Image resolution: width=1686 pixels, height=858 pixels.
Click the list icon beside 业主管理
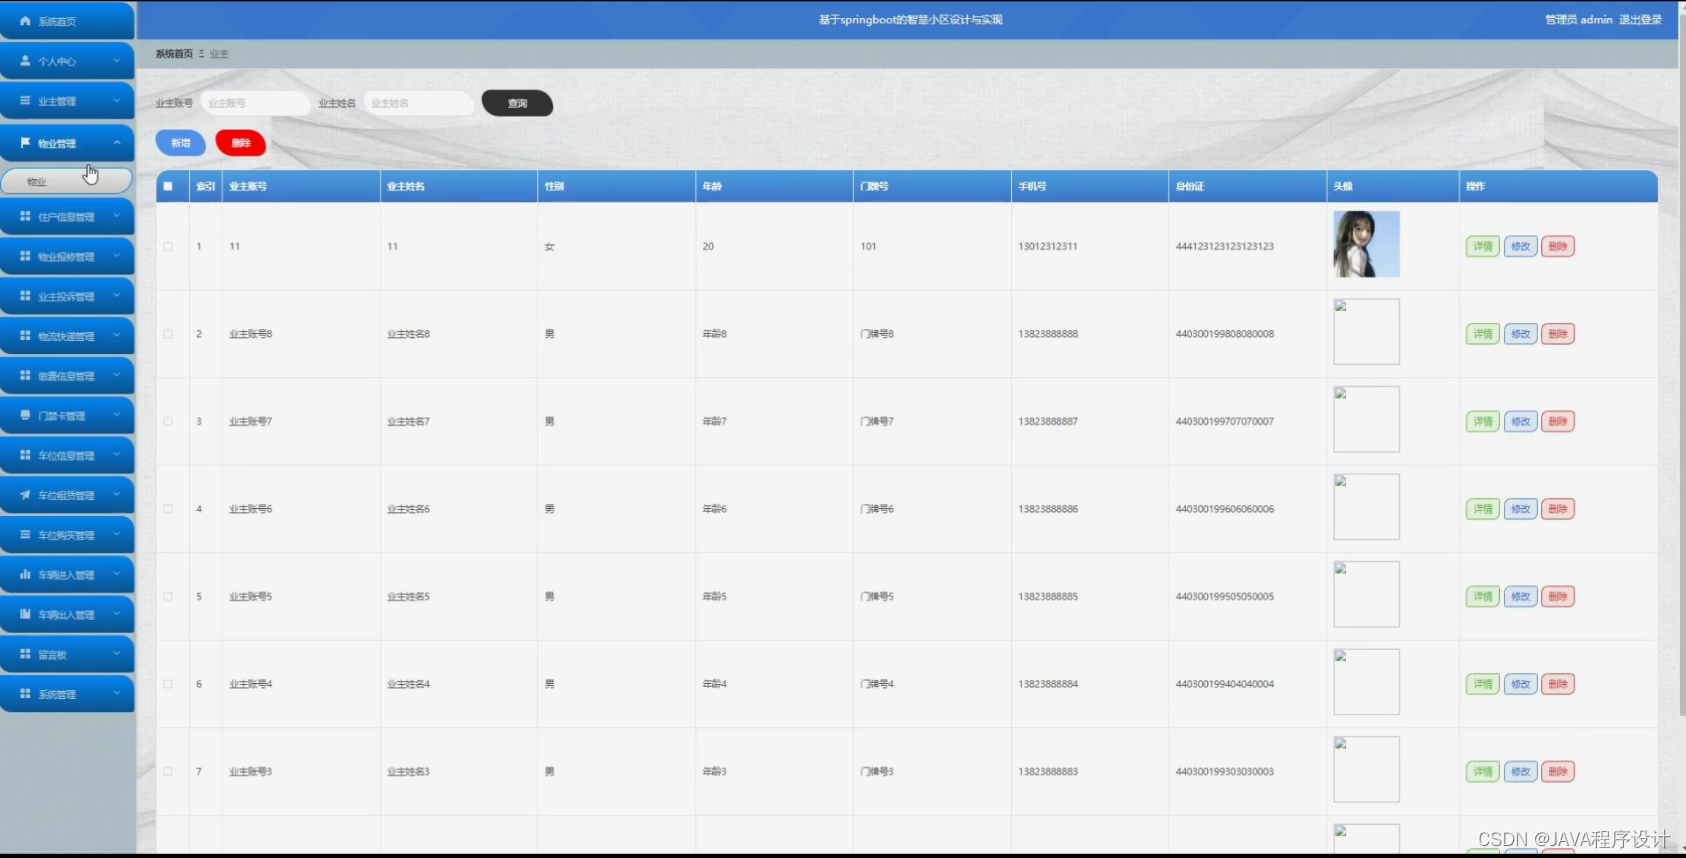point(25,101)
